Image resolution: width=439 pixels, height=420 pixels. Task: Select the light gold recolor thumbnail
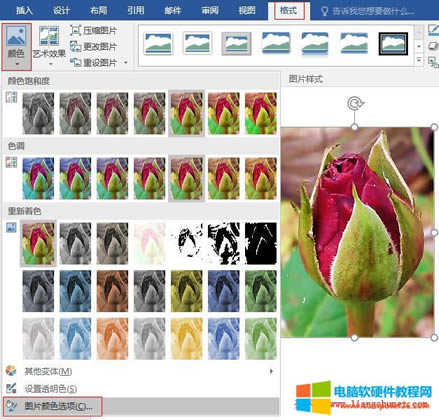tap(186, 339)
